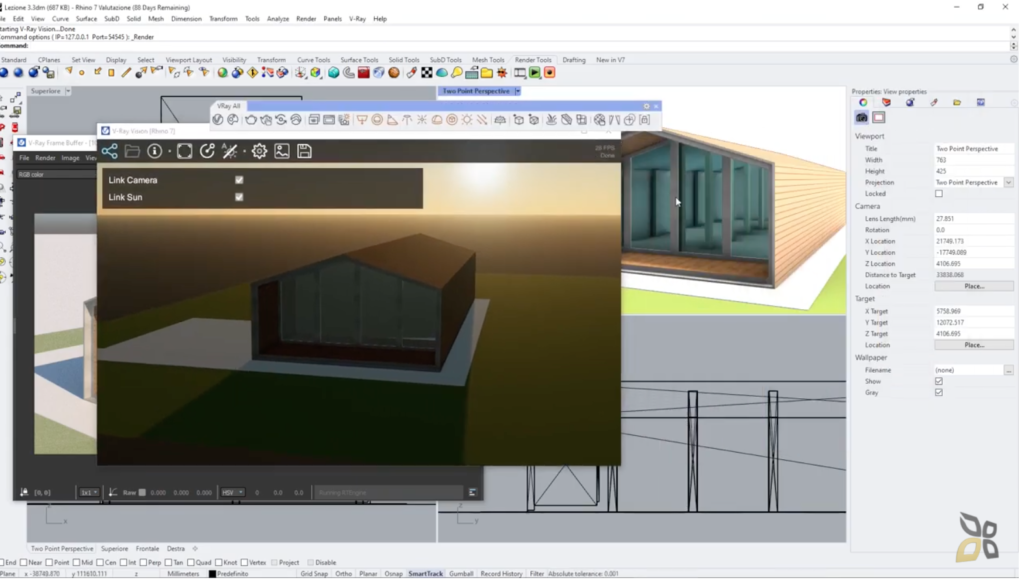Click the teapot render icon in VRay All toolbar
The height and width of the screenshot is (580, 1024).
pyautogui.click(x=251, y=120)
